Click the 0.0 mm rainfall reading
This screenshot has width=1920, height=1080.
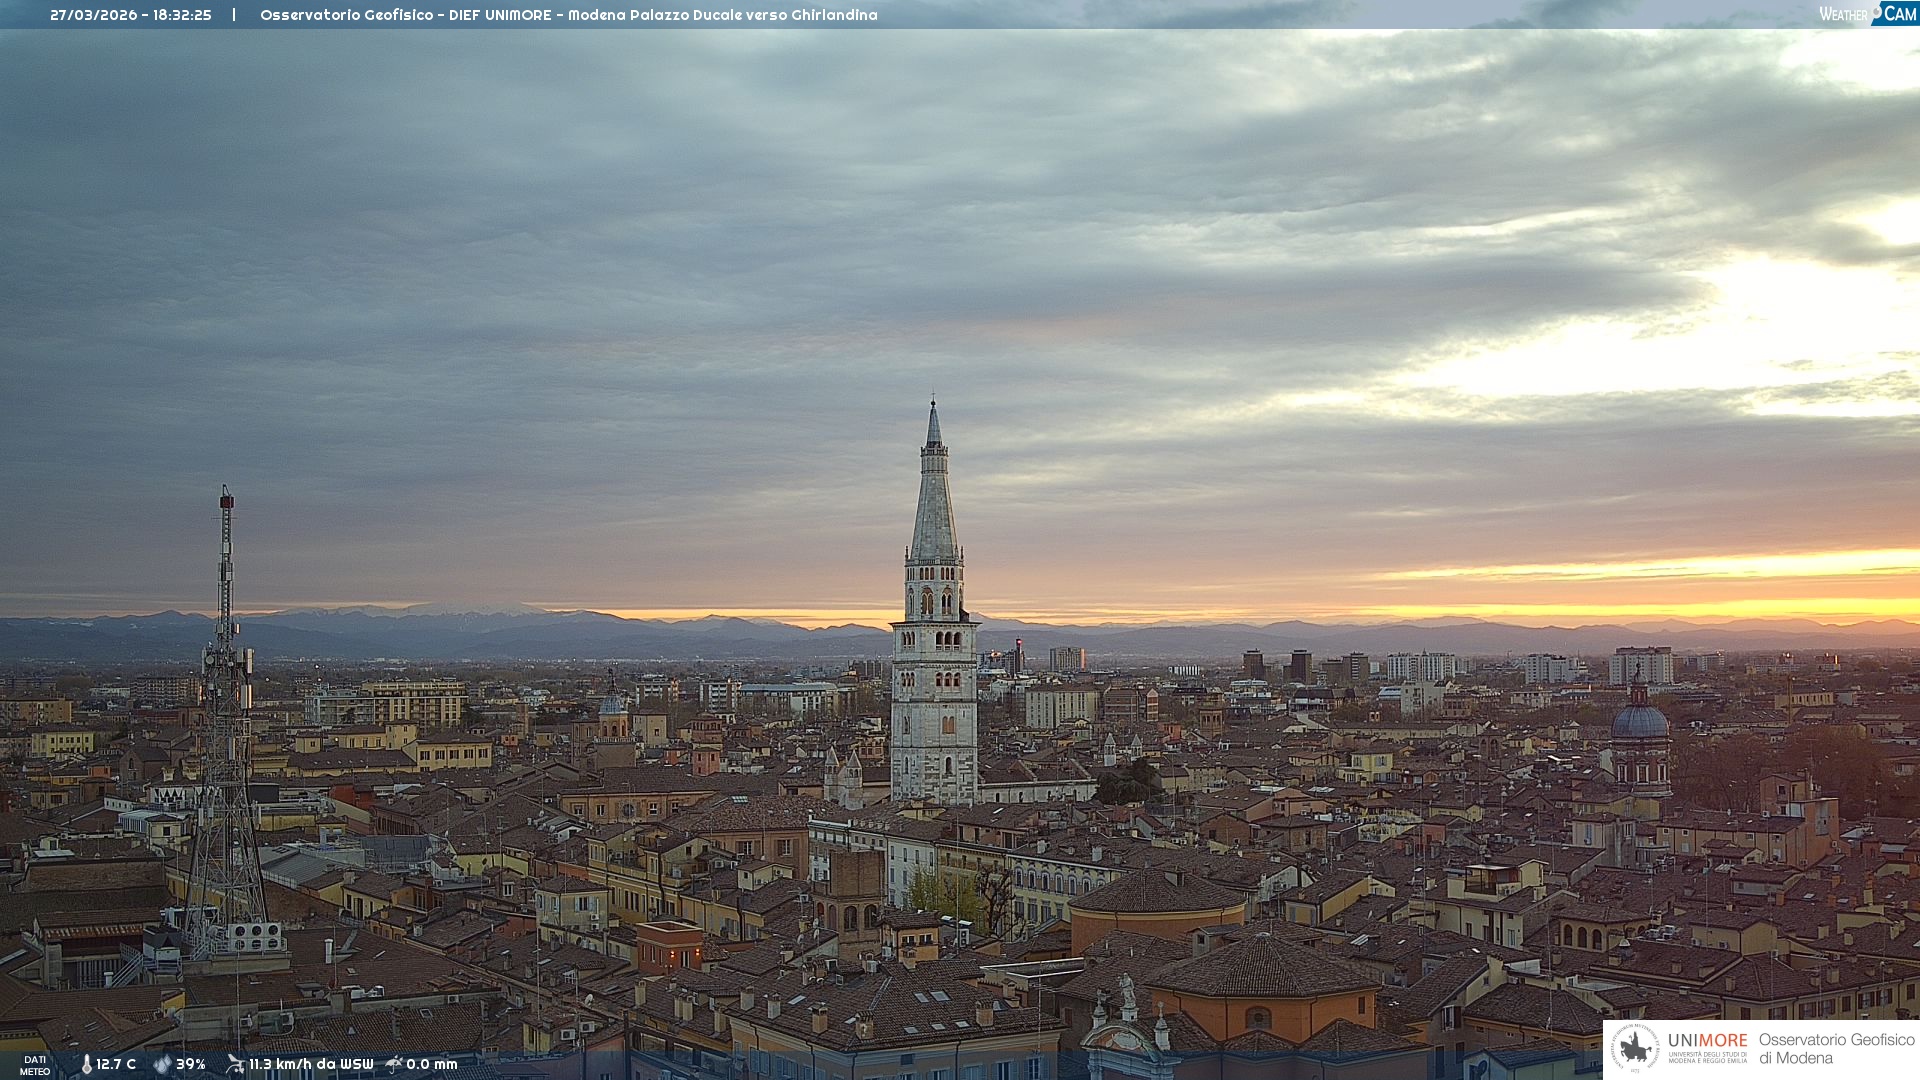(x=432, y=1064)
